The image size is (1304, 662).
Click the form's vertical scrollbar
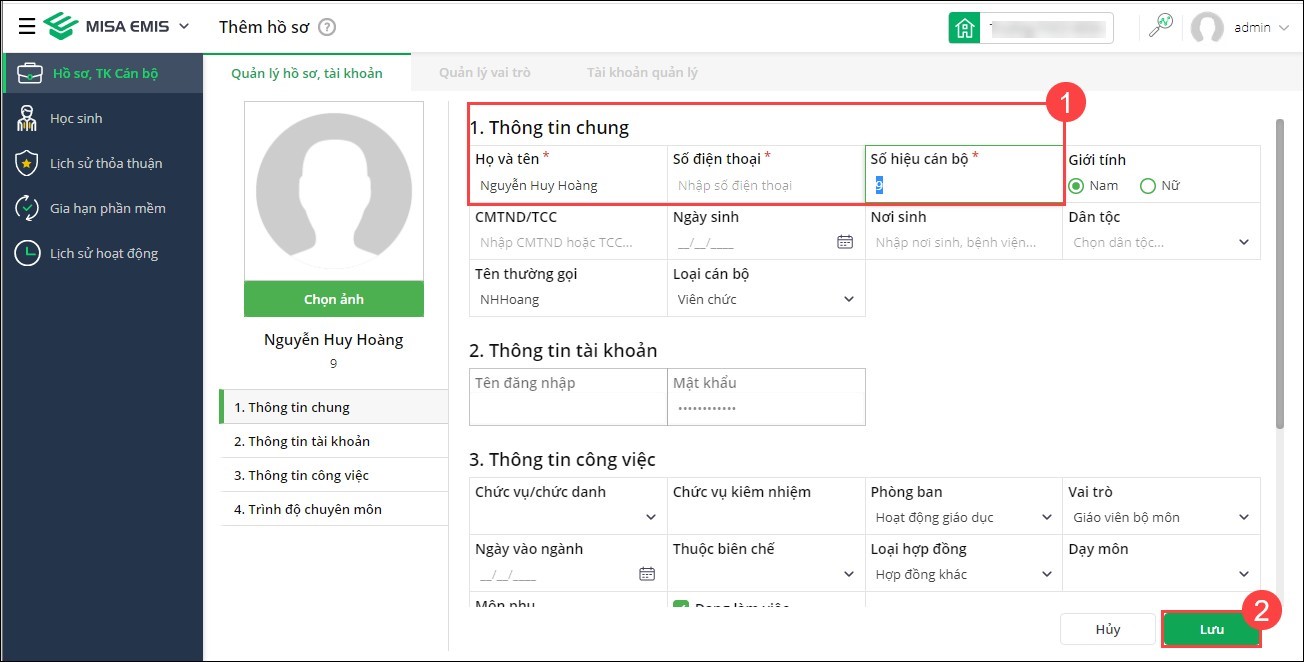click(1279, 275)
